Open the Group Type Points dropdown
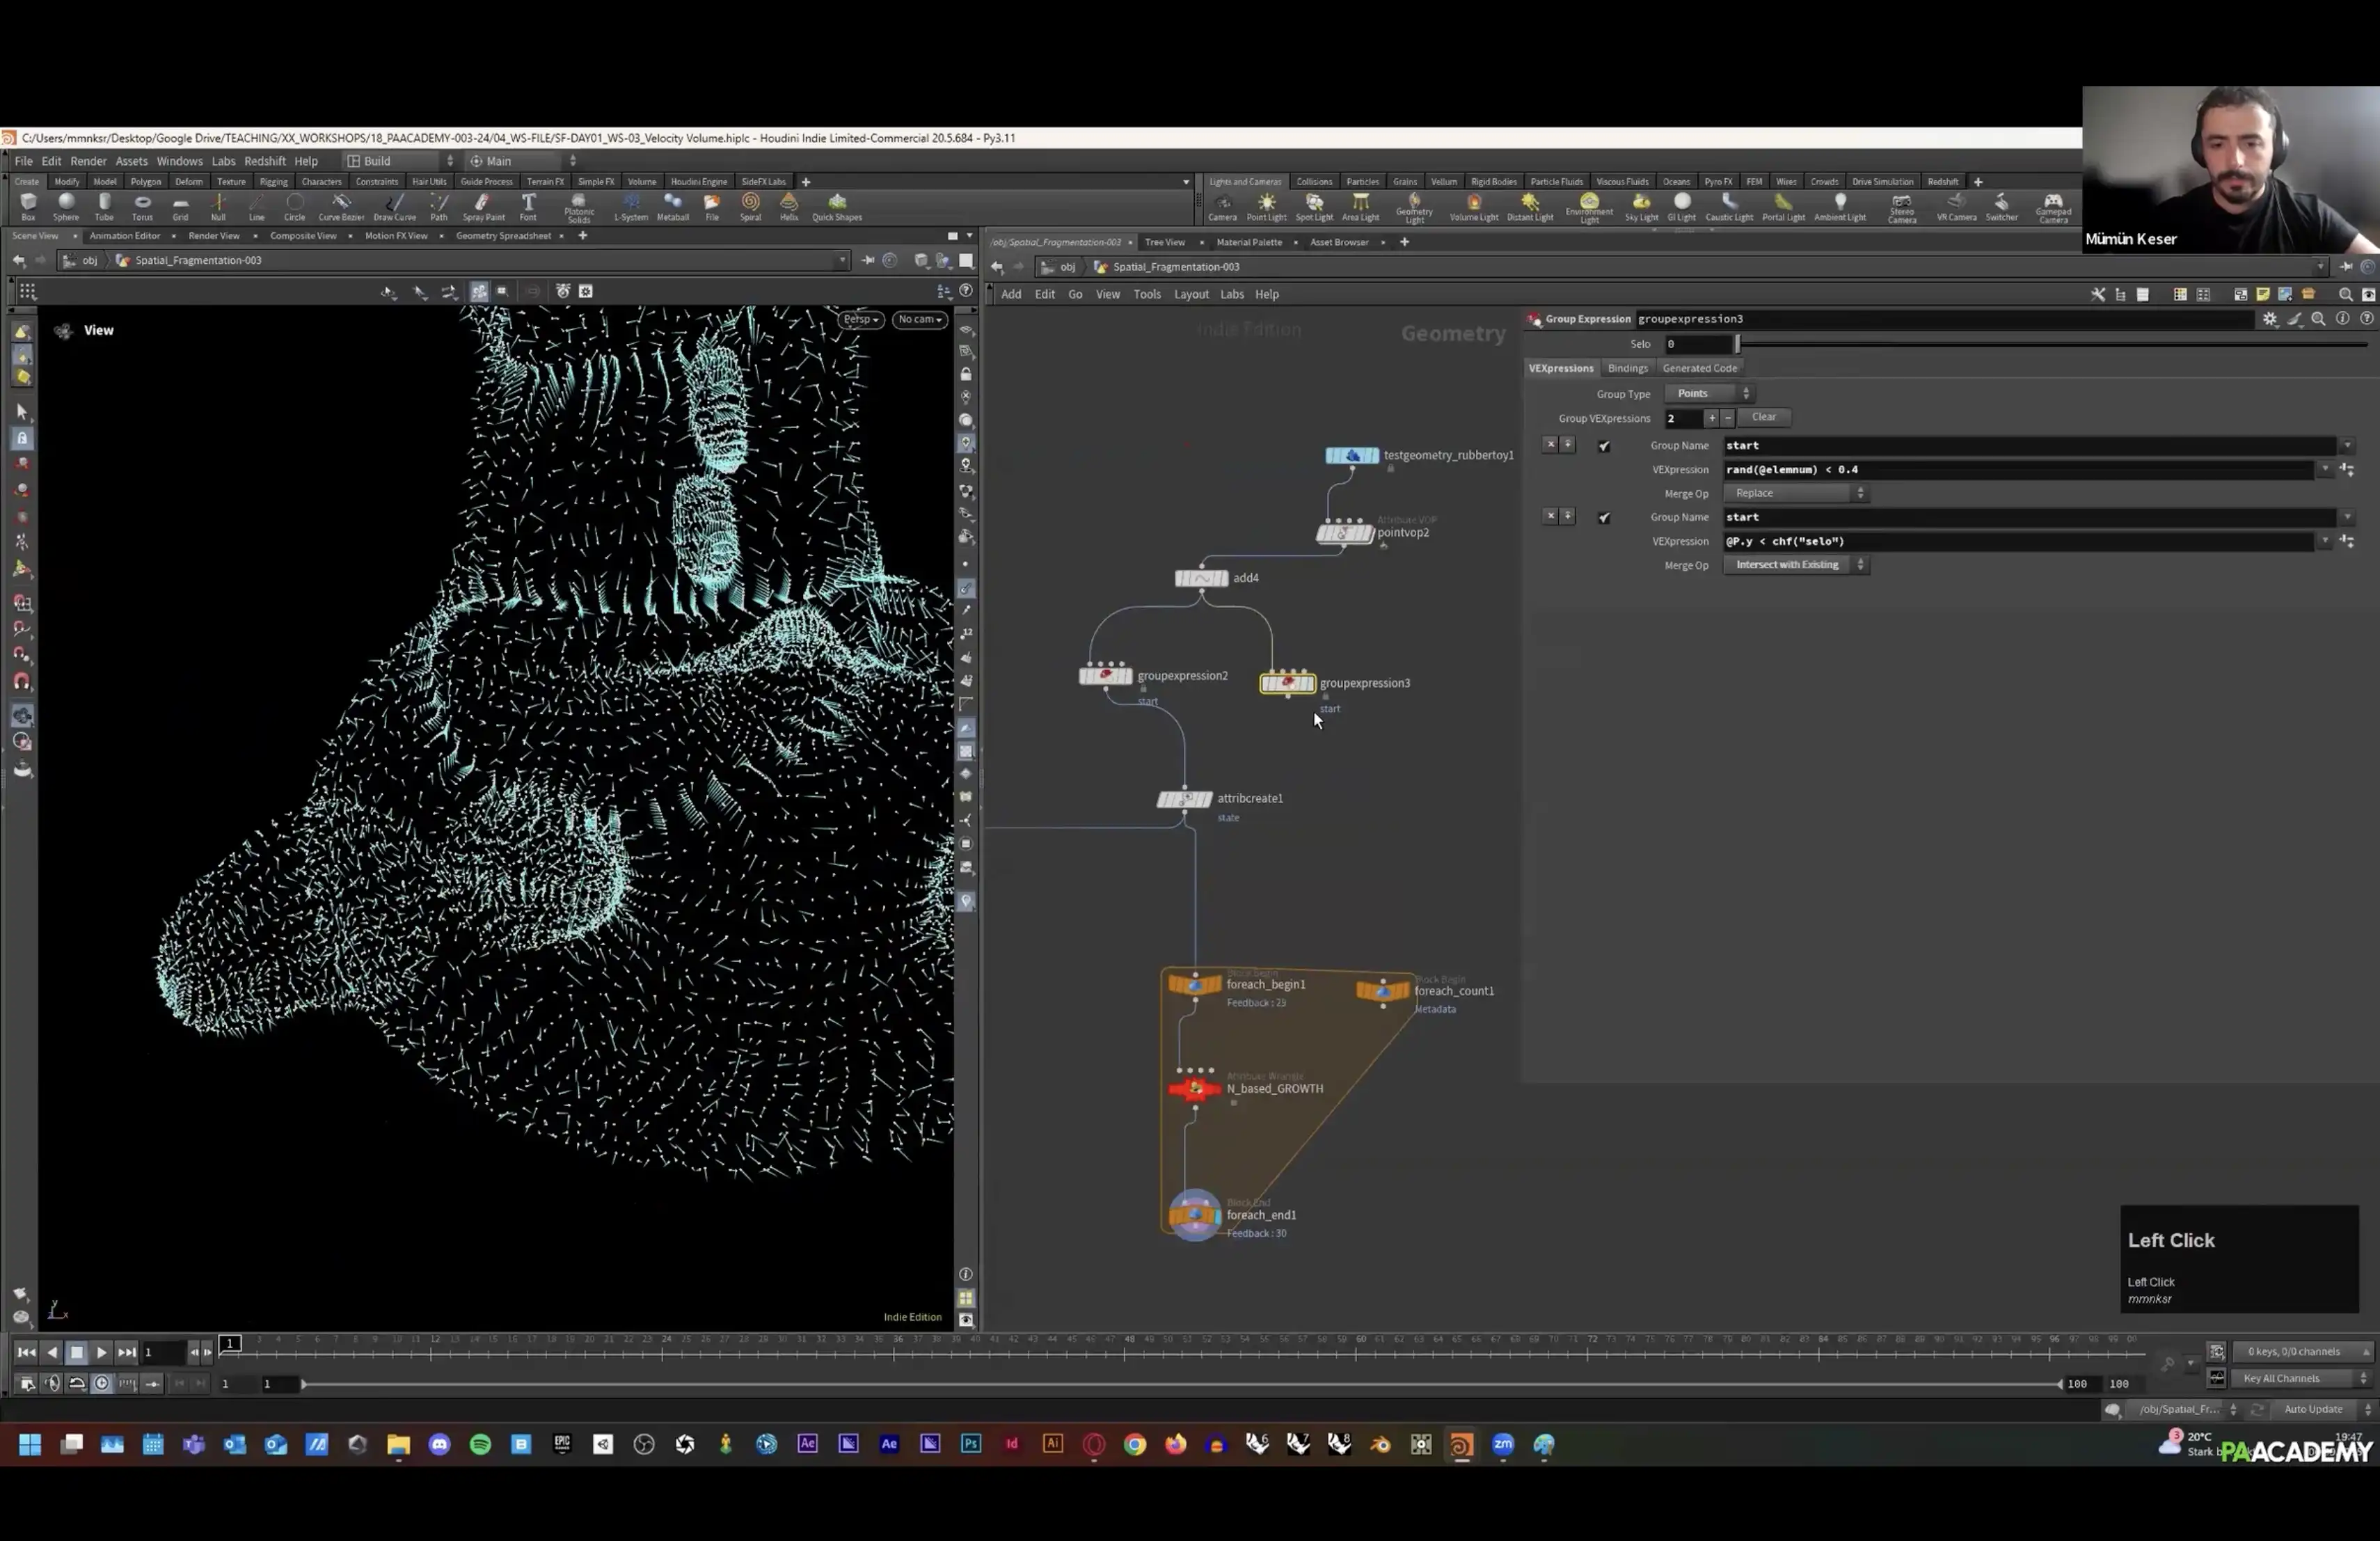 point(1710,394)
